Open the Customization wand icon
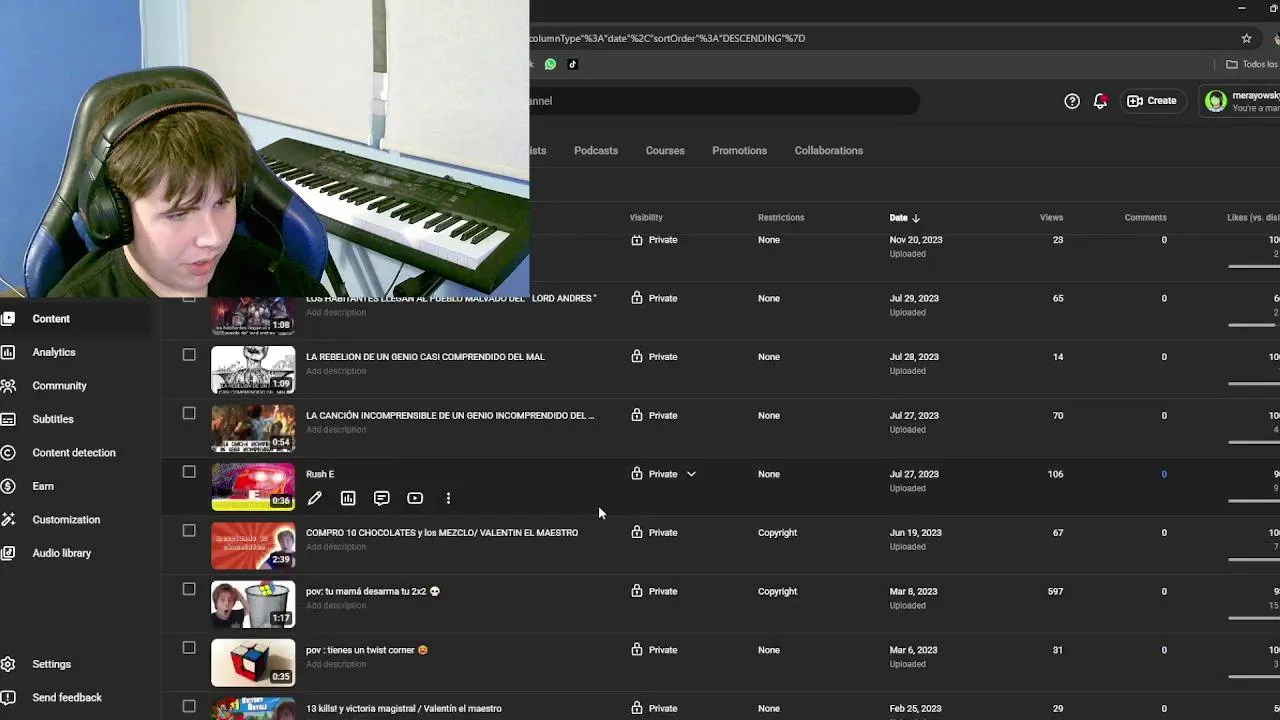1280x720 pixels. 8,520
